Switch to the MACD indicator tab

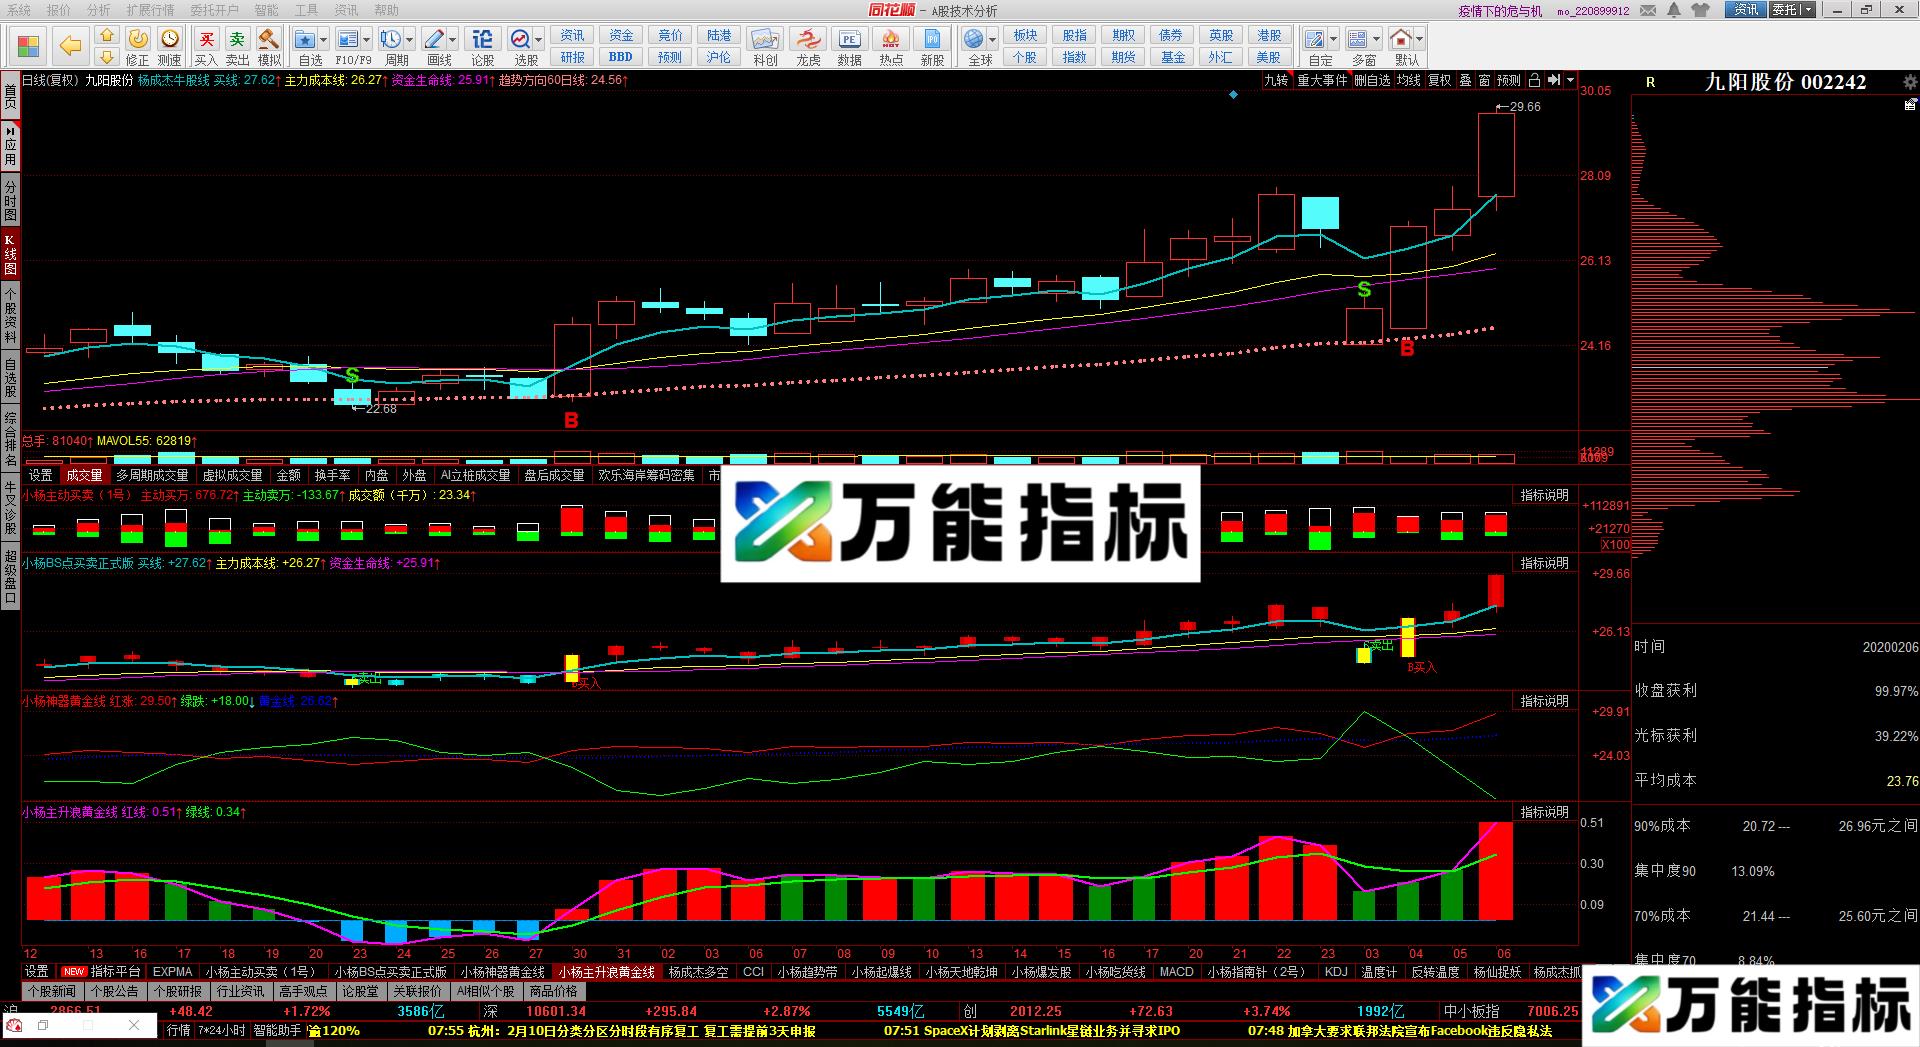click(x=1176, y=971)
